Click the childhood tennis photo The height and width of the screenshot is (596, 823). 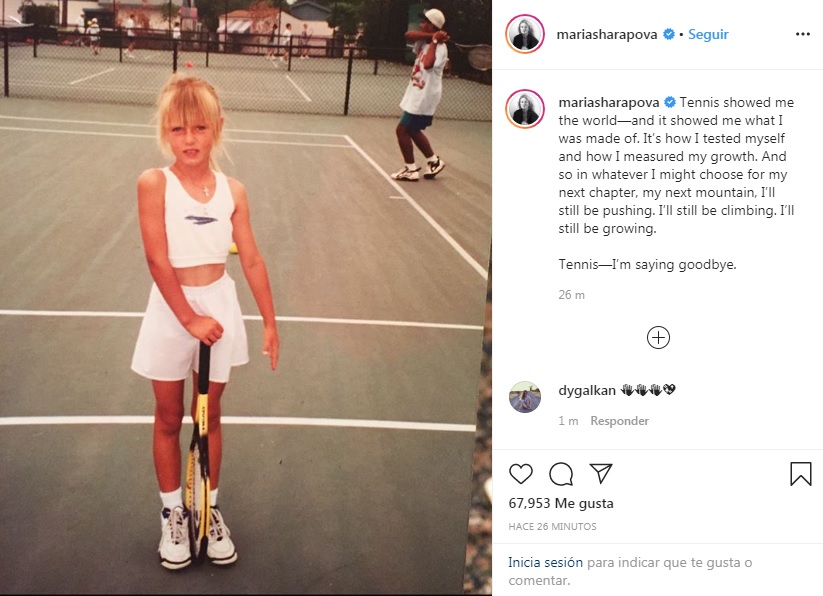point(246,298)
